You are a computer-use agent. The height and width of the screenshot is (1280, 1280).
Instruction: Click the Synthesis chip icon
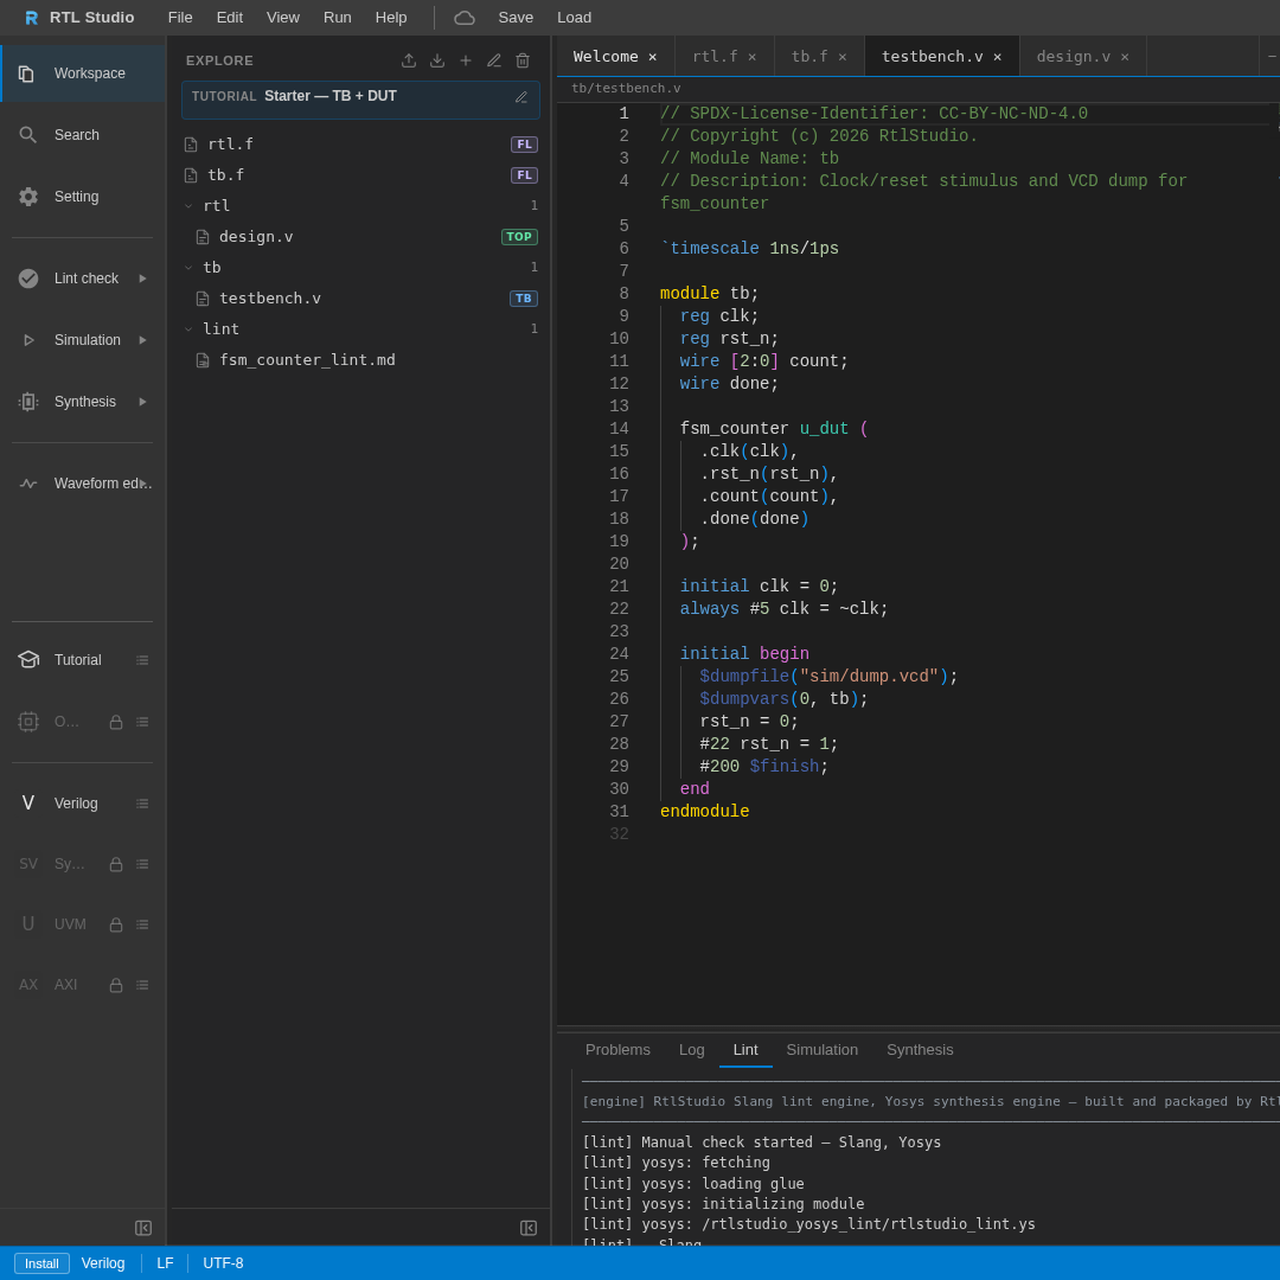click(x=28, y=402)
